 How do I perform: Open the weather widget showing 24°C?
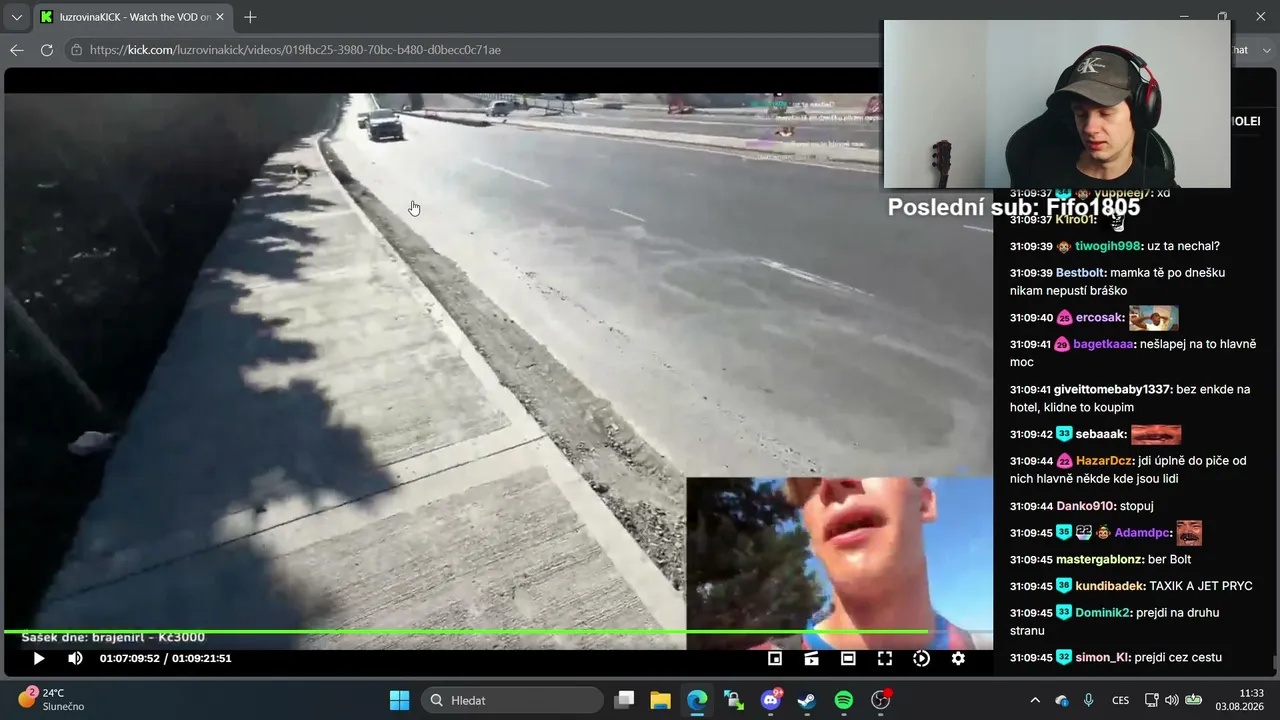point(52,700)
